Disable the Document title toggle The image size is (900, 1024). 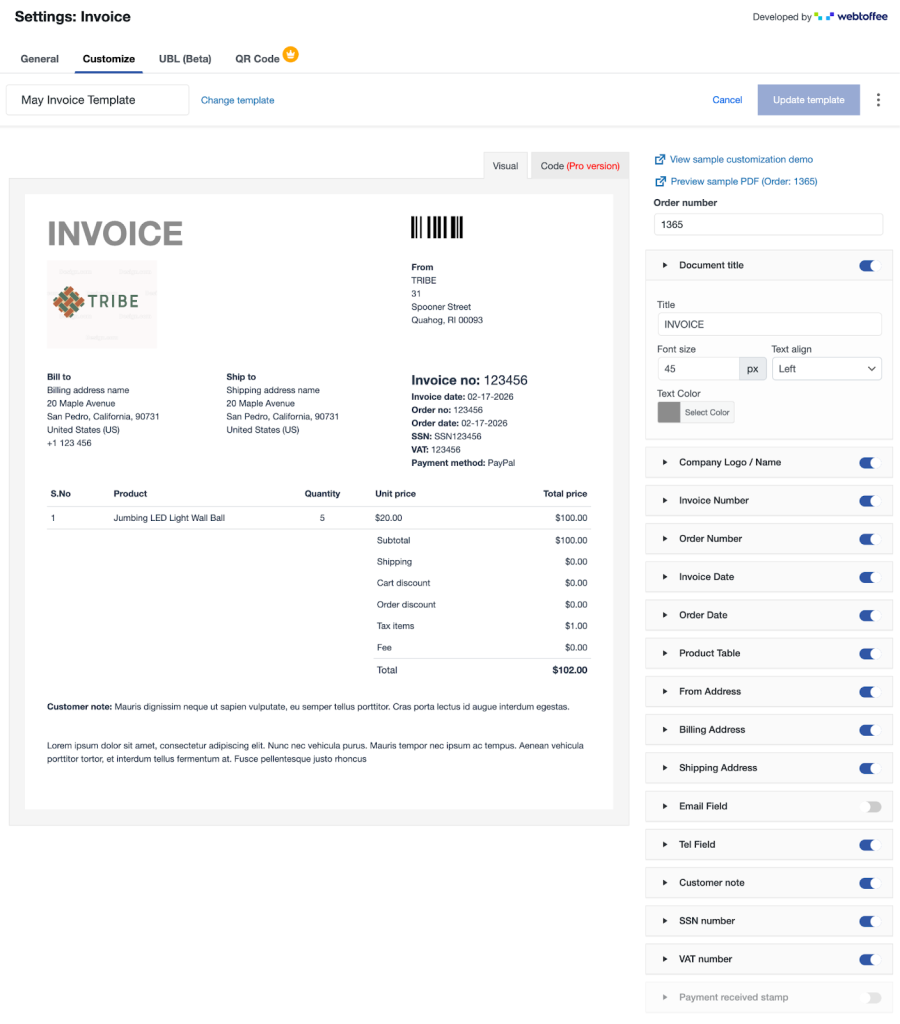[872, 265]
